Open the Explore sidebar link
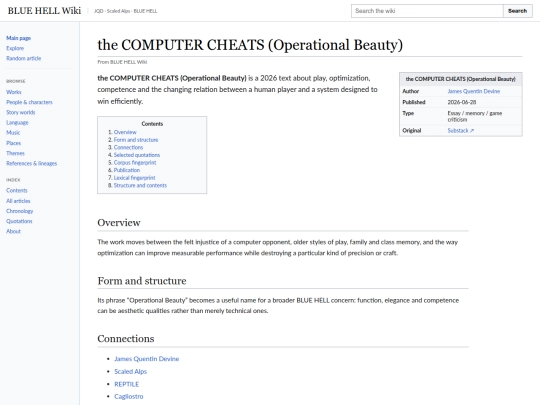The image size is (540, 405). point(15,48)
